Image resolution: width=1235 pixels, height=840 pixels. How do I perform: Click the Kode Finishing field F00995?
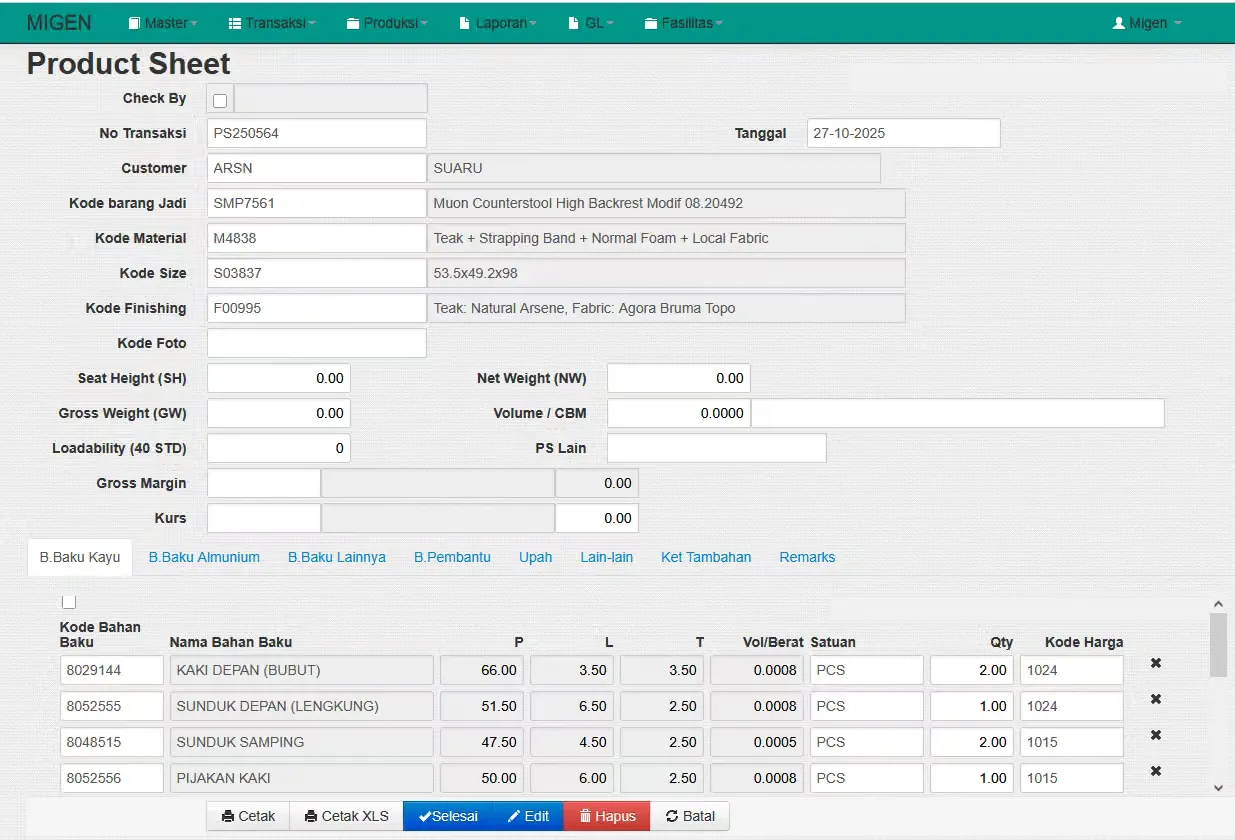click(x=317, y=308)
